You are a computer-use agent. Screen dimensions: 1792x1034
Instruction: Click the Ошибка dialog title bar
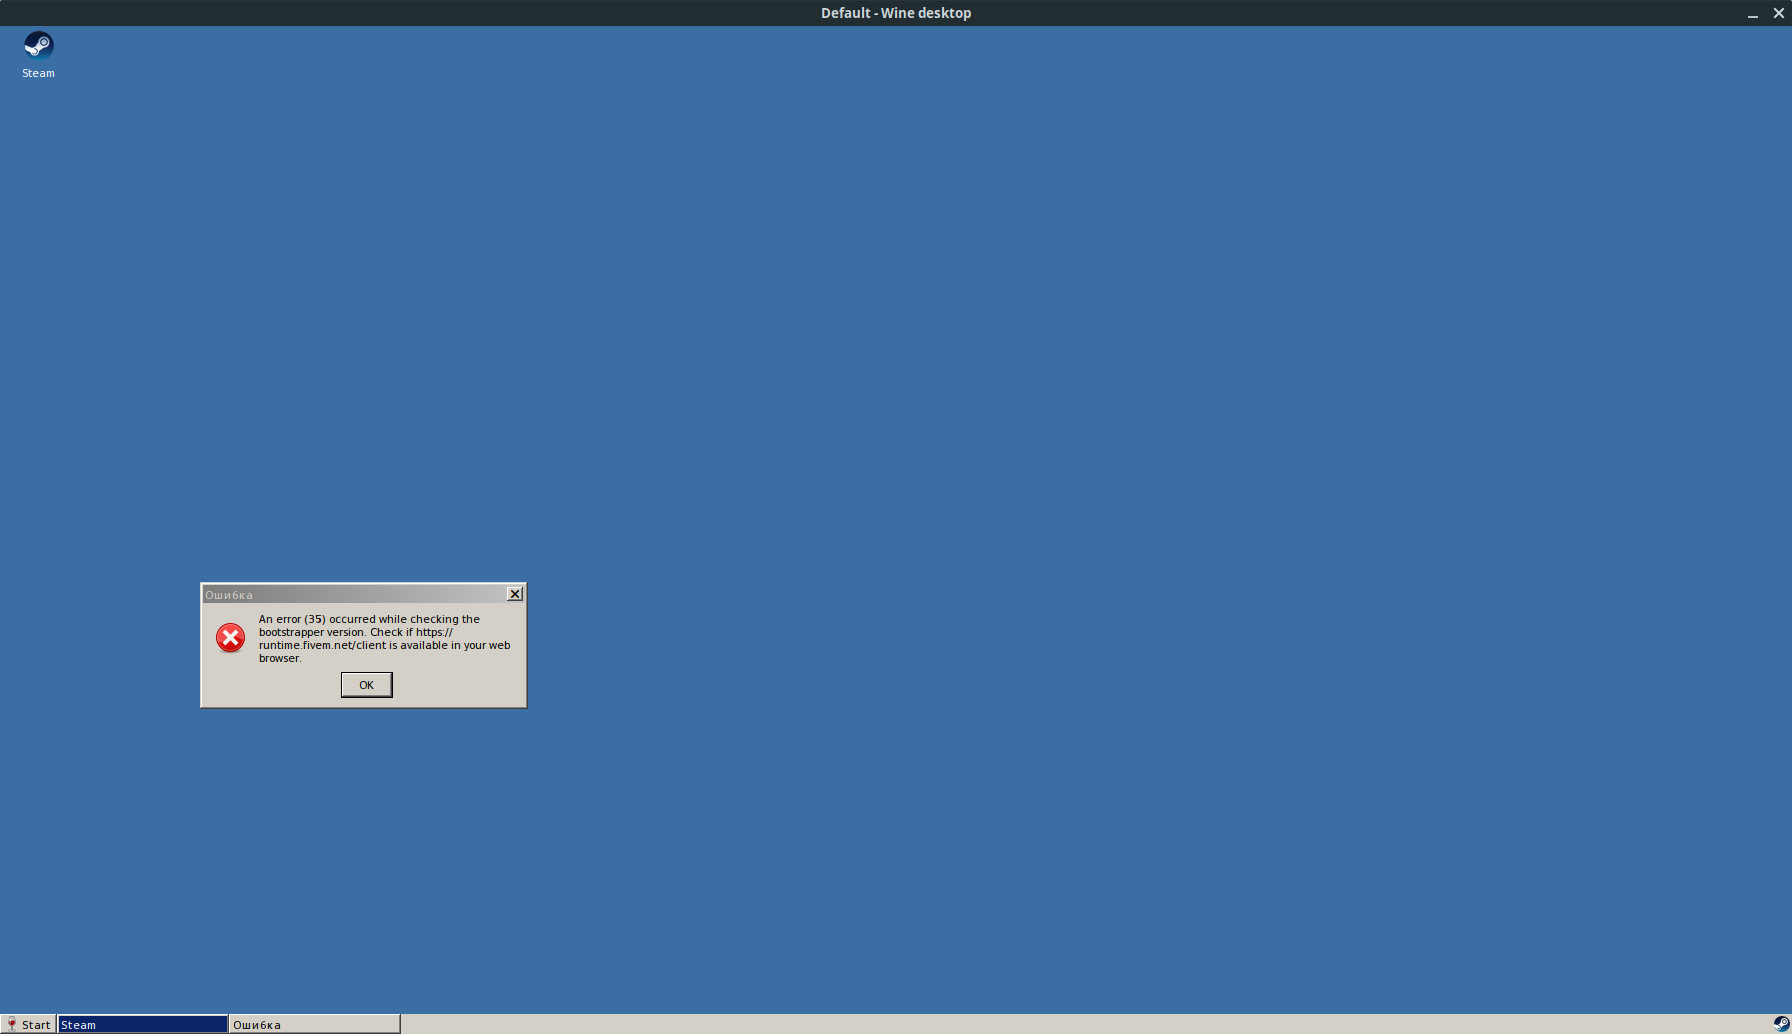355,594
